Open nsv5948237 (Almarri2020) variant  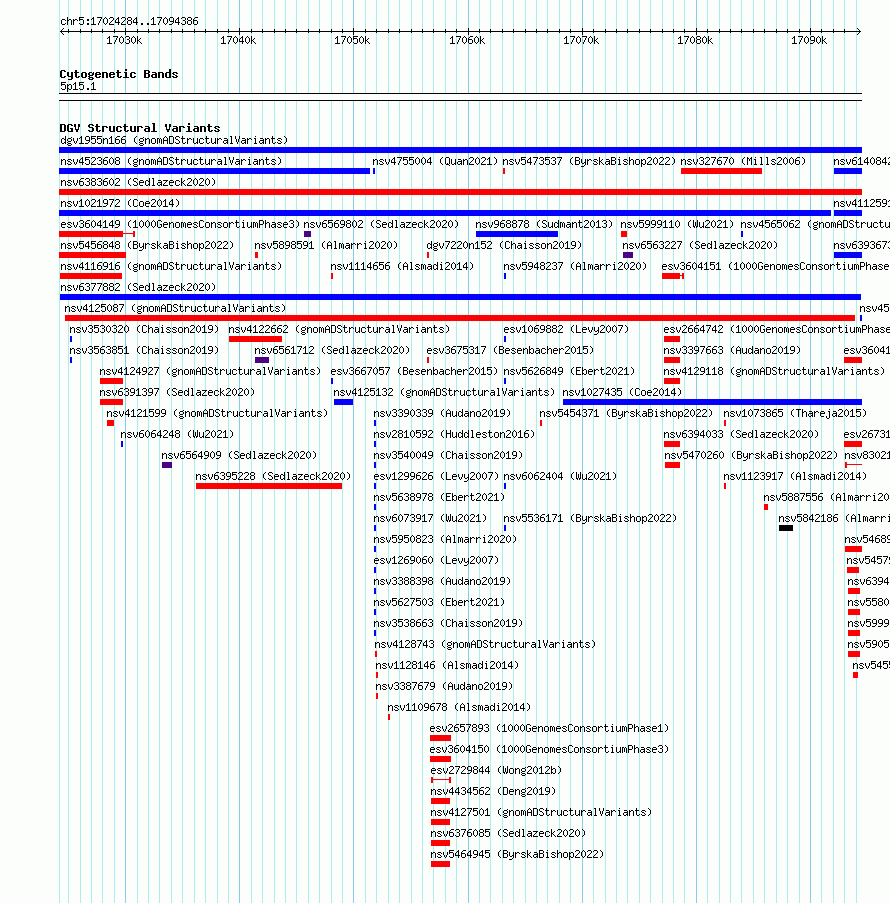(x=575, y=267)
